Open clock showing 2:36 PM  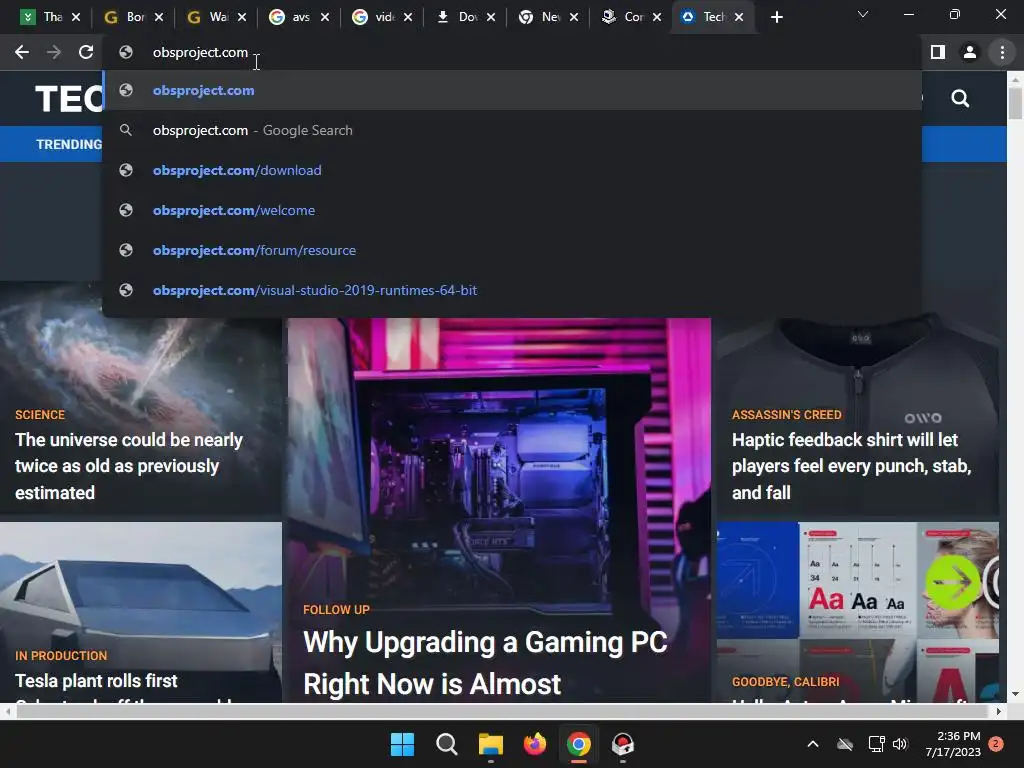click(953, 744)
